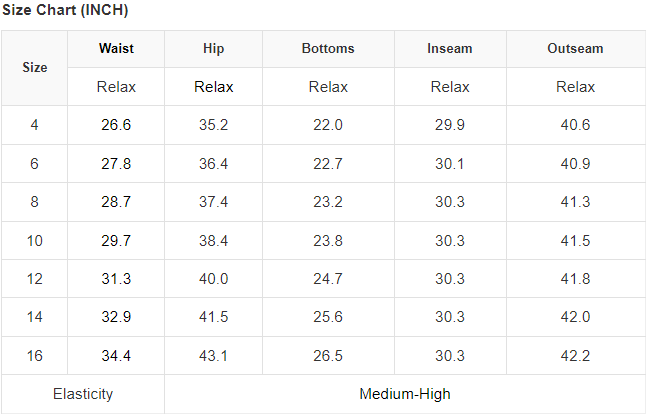This screenshot has height=417, width=650.
Task: Click the Inseam column header
Action: point(450,48)
